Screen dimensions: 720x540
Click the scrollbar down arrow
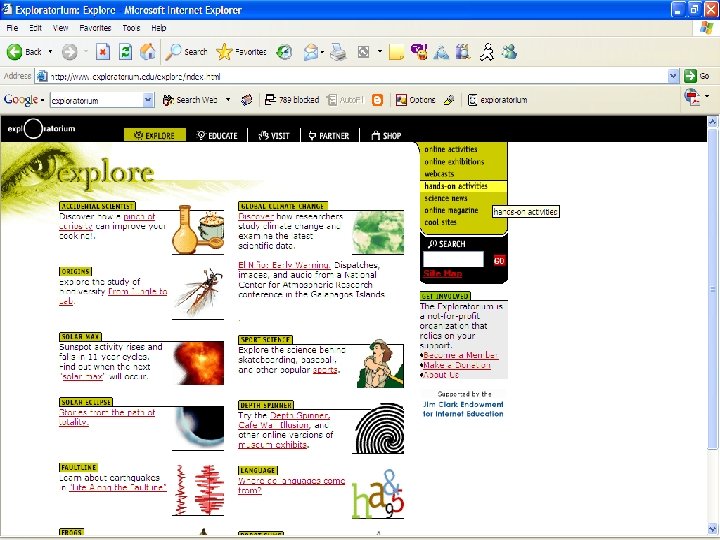(713, 529)
